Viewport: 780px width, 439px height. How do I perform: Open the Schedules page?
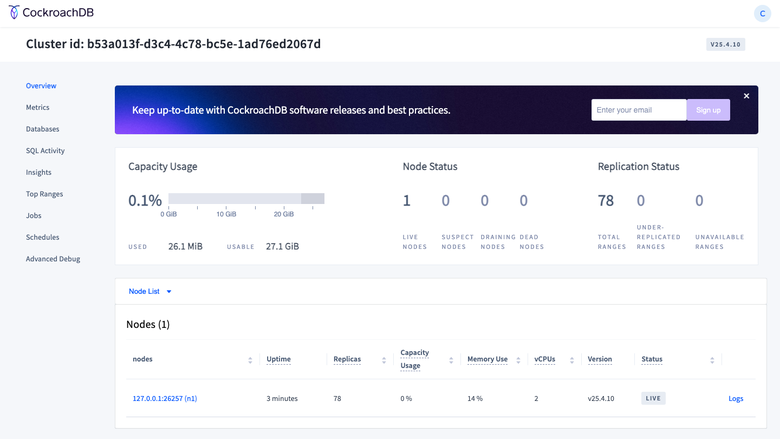(42, 237)
